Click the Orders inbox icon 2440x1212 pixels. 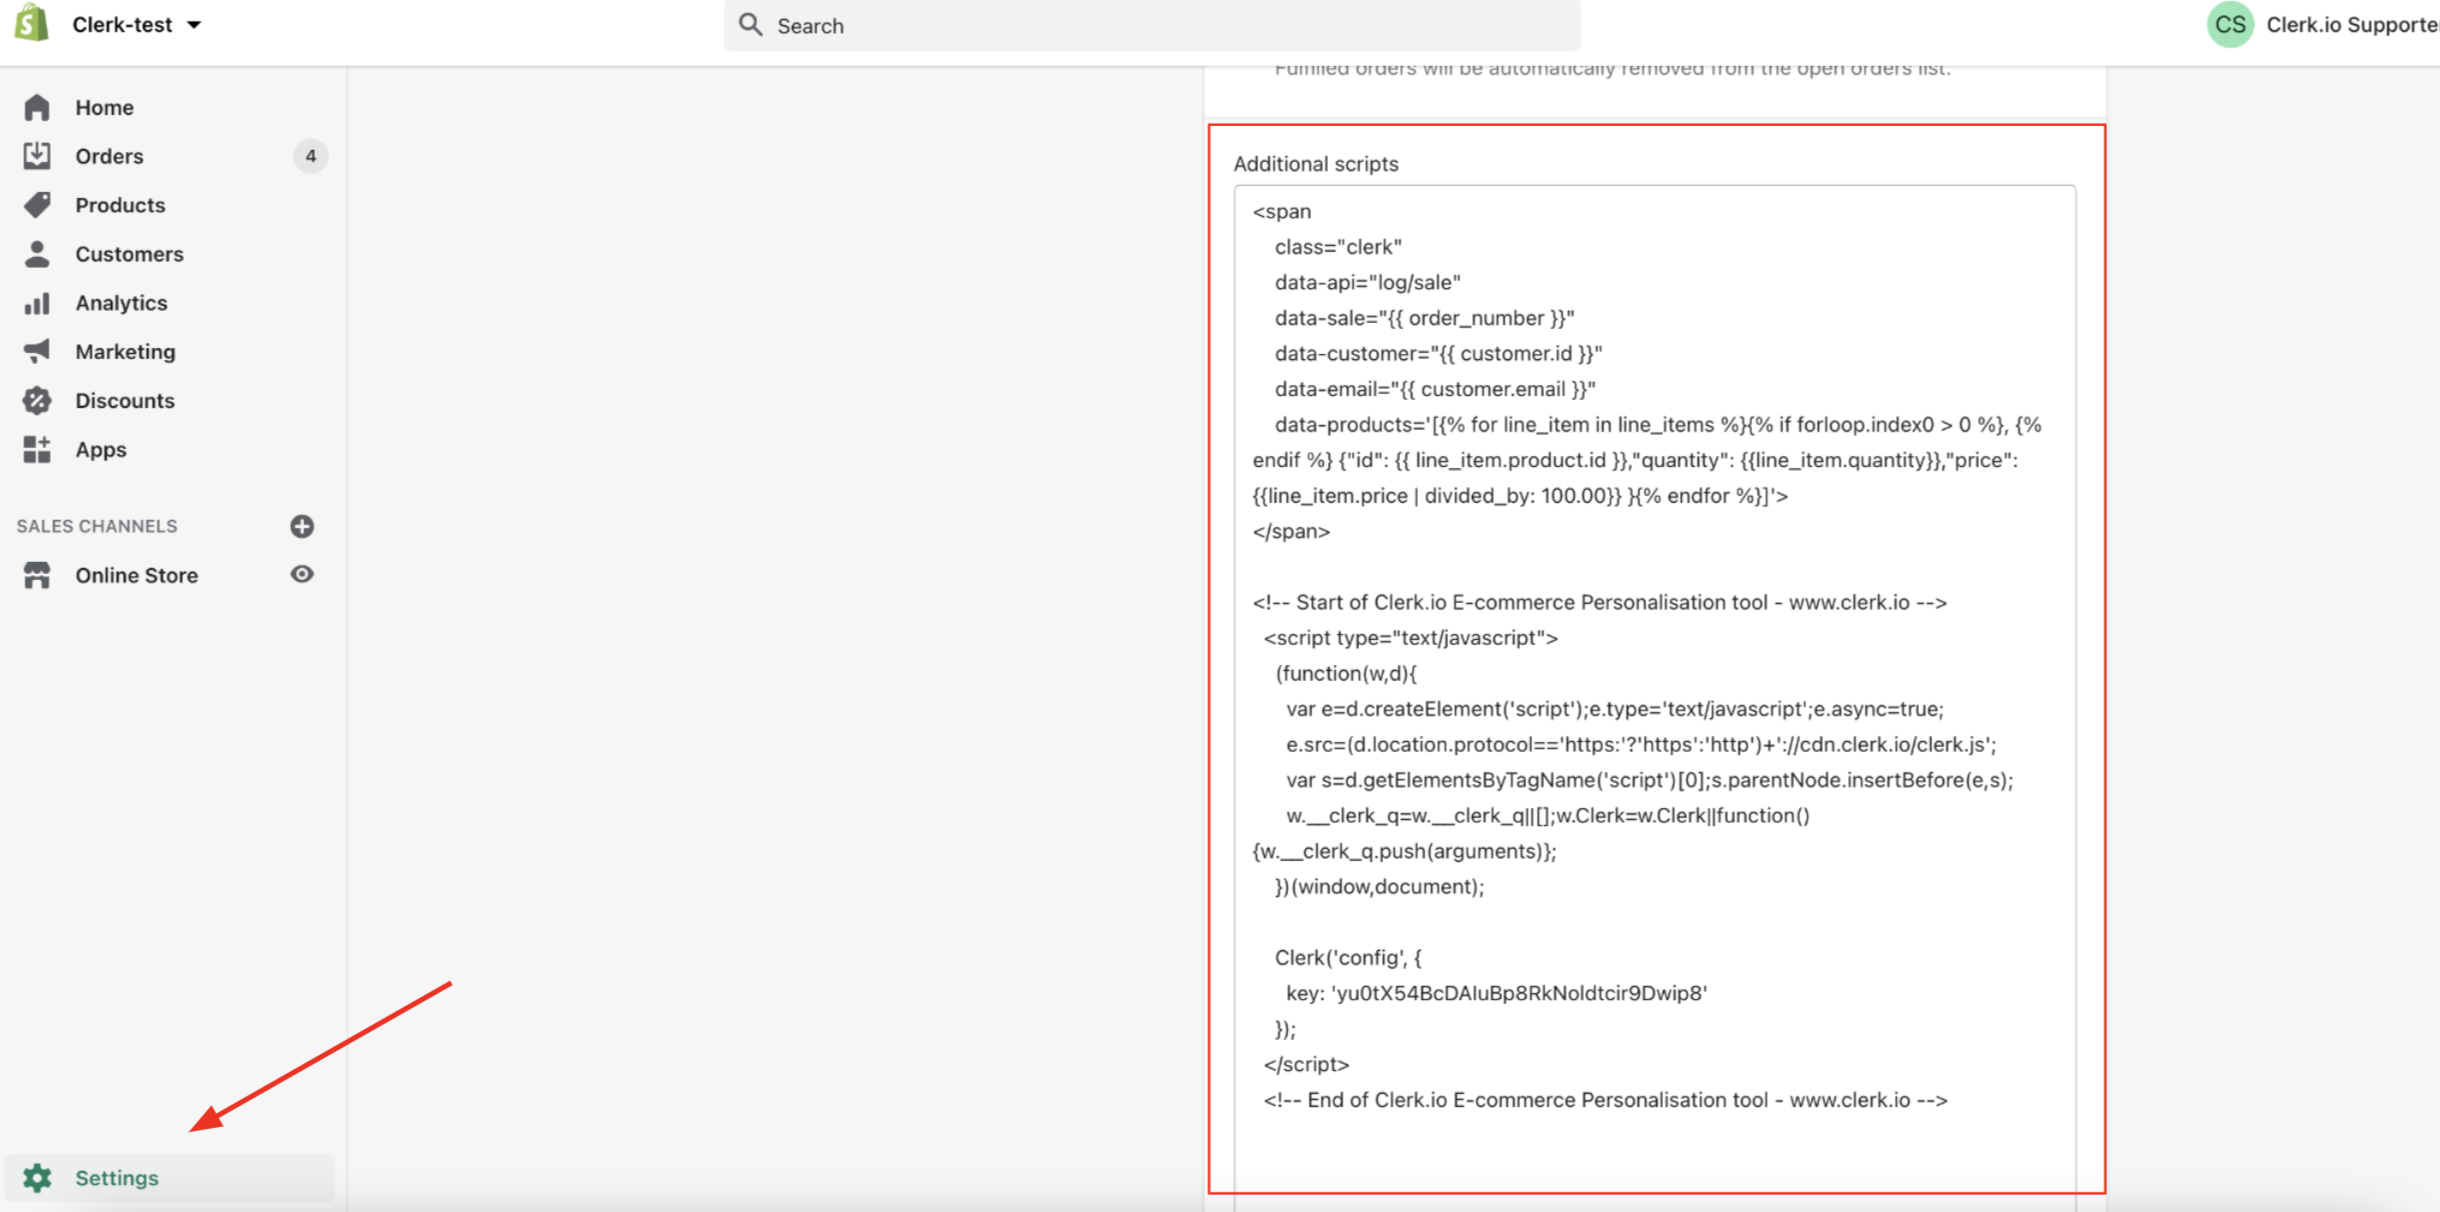coord(37,156)
